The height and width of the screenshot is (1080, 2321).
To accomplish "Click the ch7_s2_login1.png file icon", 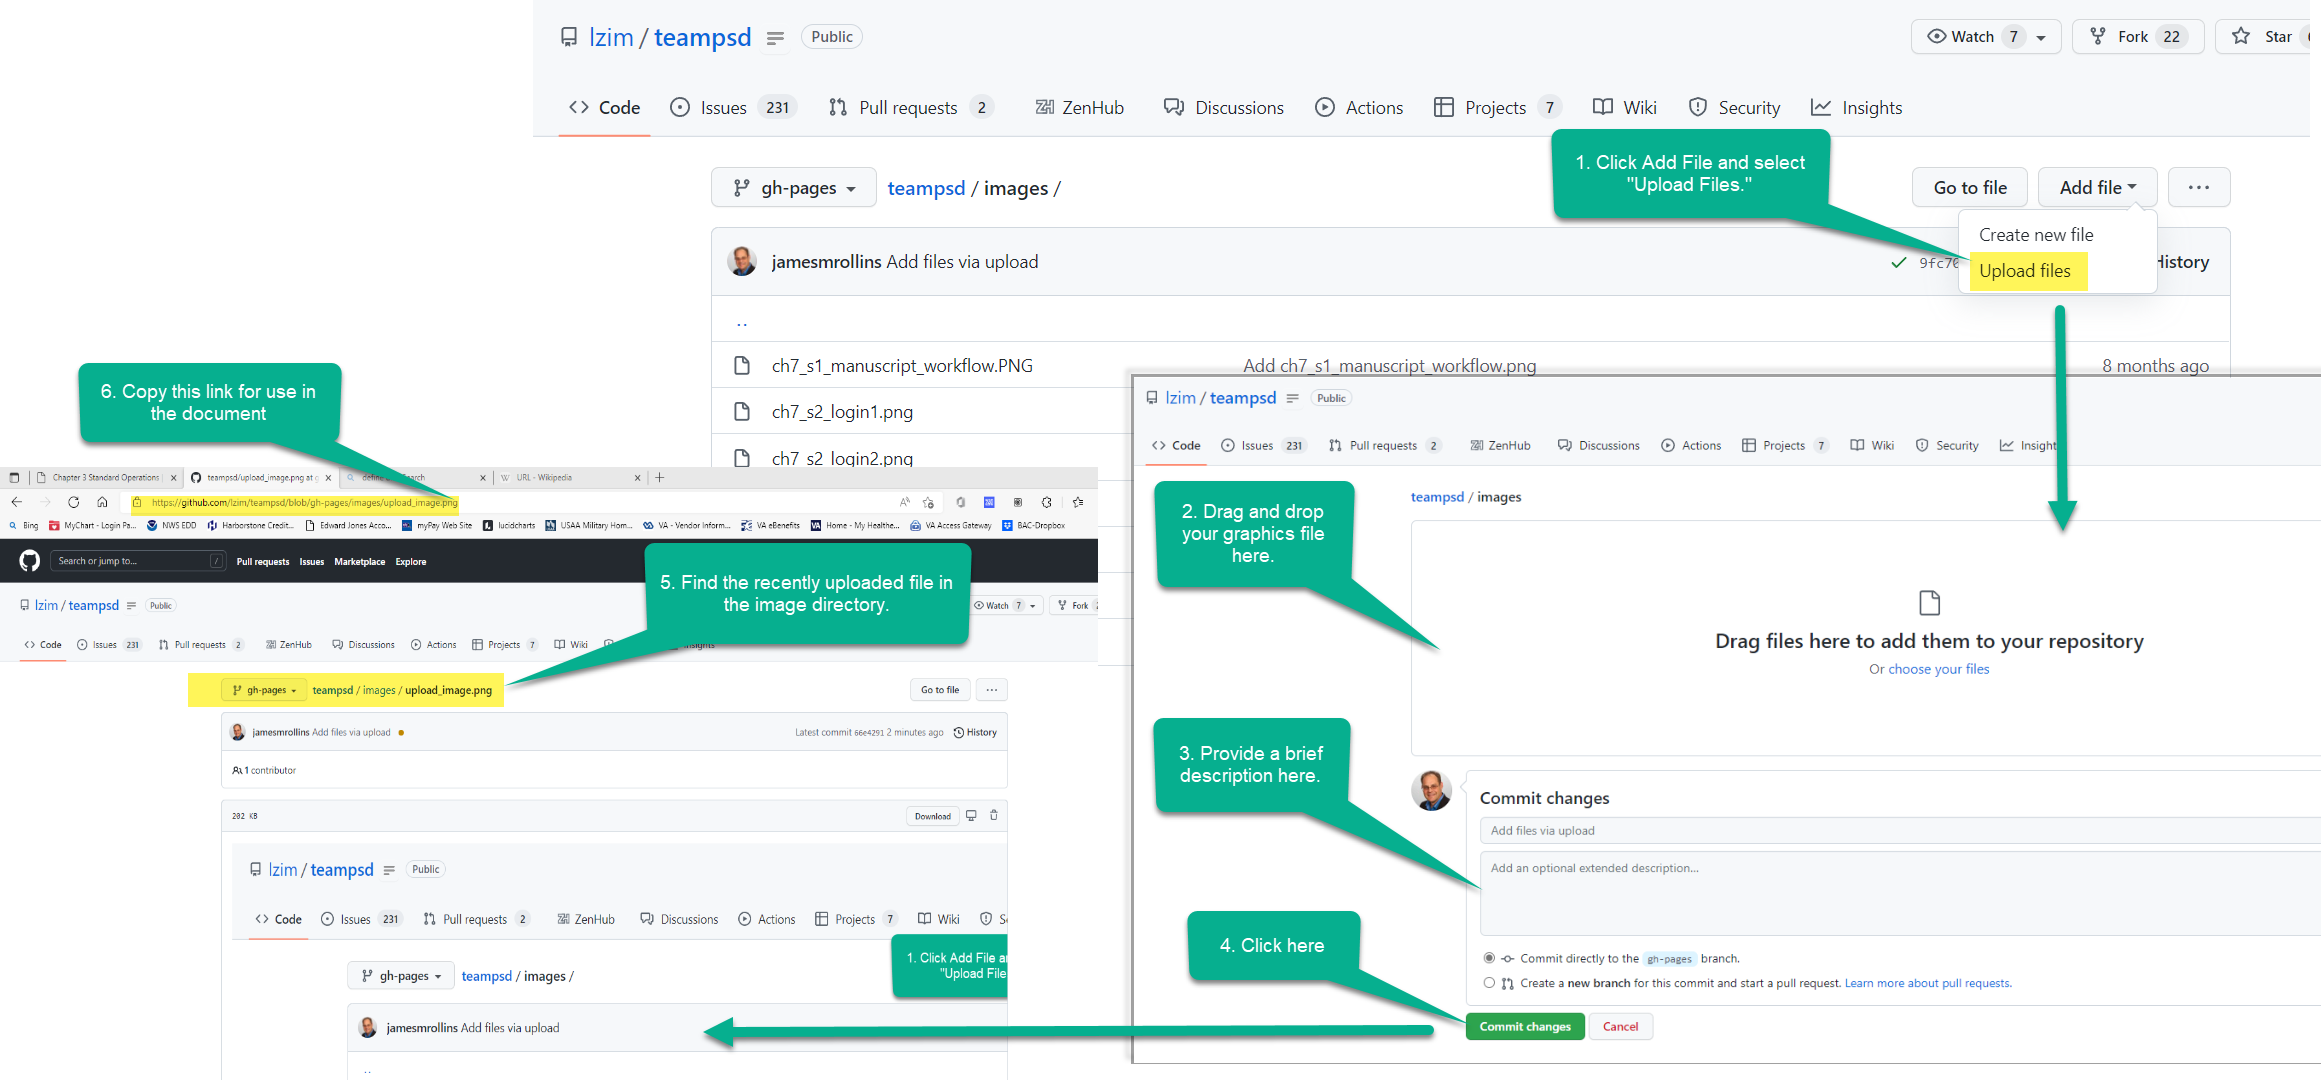I will (742, 412).
